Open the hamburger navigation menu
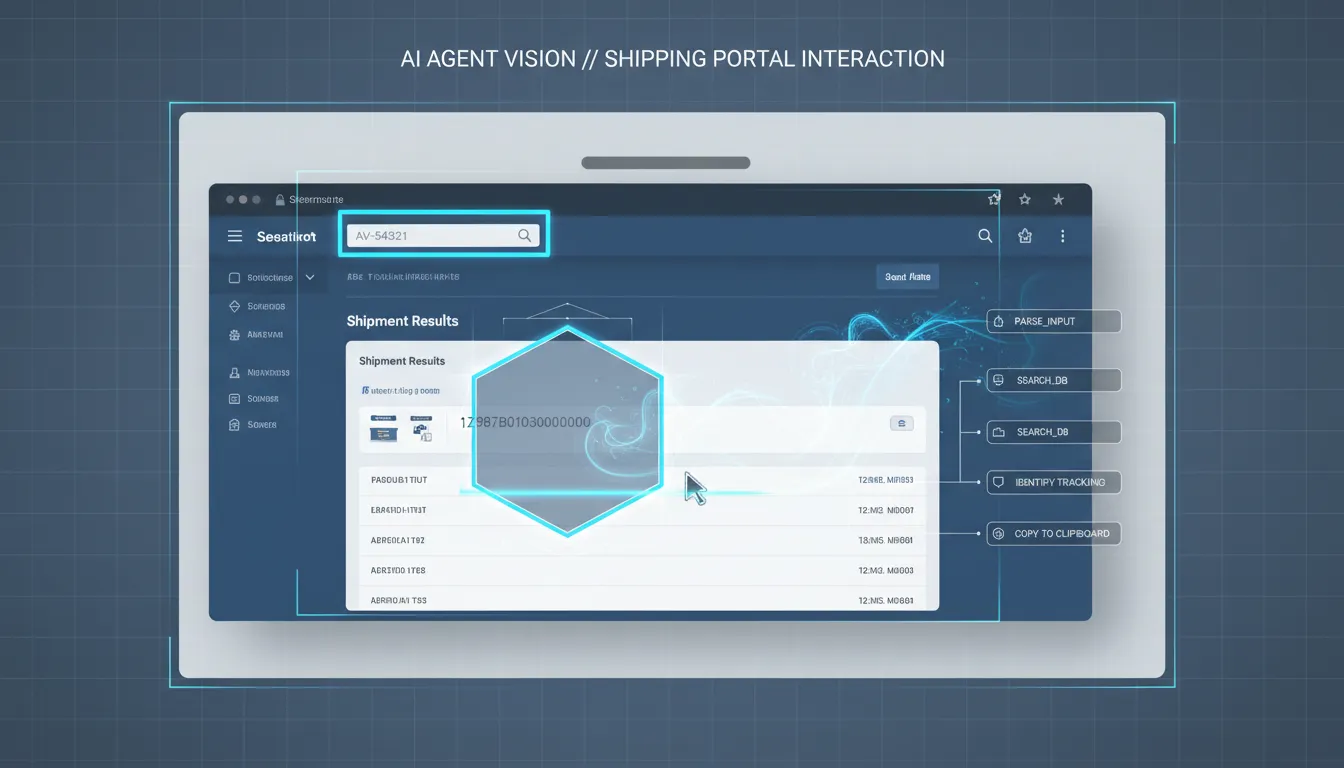Image resolution: width=1344 pixels, height=768 pixels. [235, 236]
